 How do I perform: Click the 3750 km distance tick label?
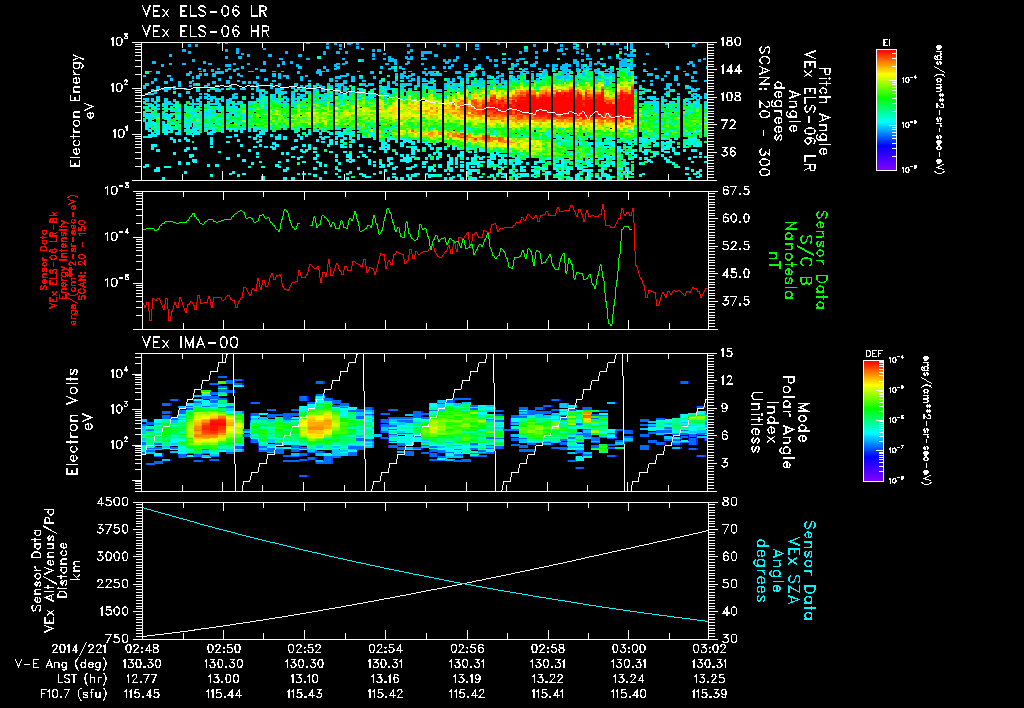(x=114, y=529)
